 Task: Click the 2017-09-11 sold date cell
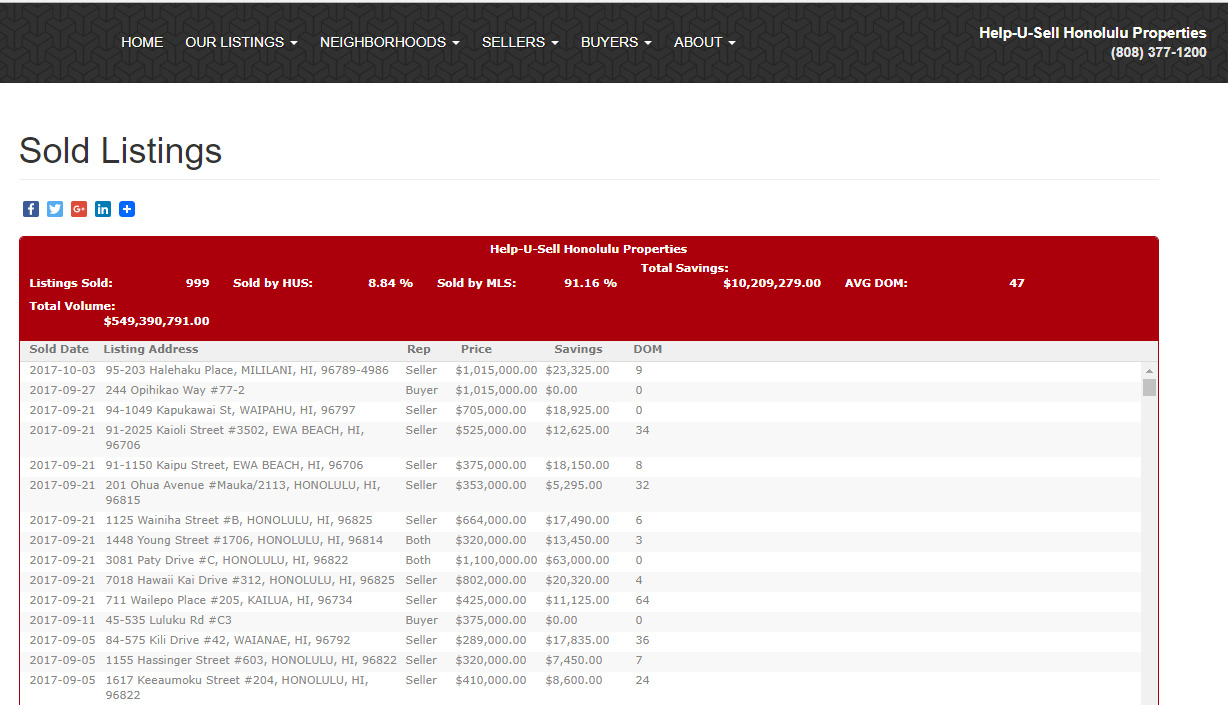pyautogui.click(x=62, y=620)
